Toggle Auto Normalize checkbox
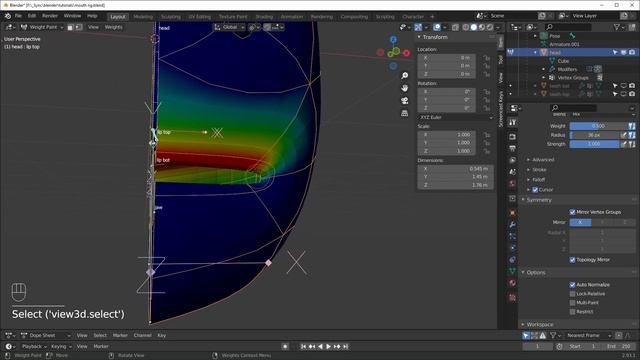The image size is (640, 360). [572, 285]
